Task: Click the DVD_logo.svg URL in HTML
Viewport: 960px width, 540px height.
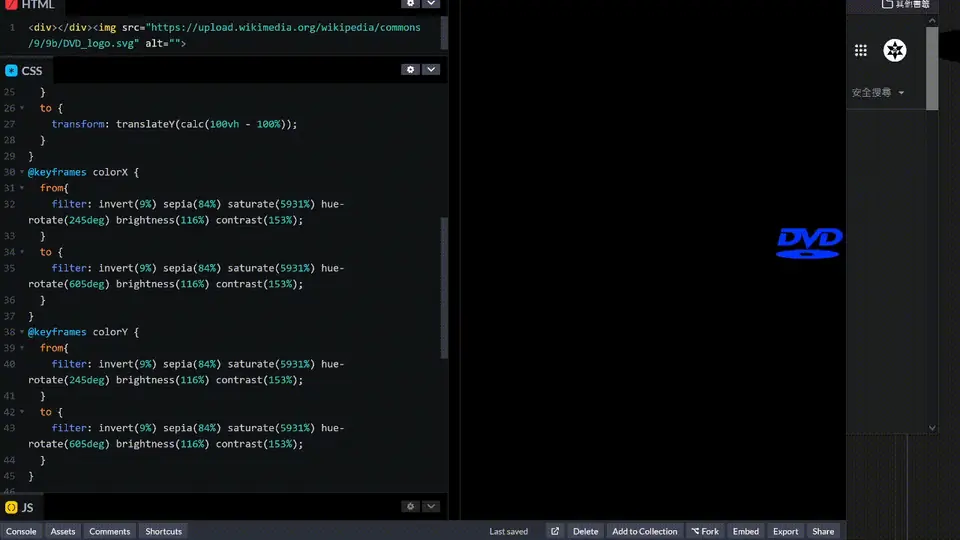Action: tap(224, 36)
